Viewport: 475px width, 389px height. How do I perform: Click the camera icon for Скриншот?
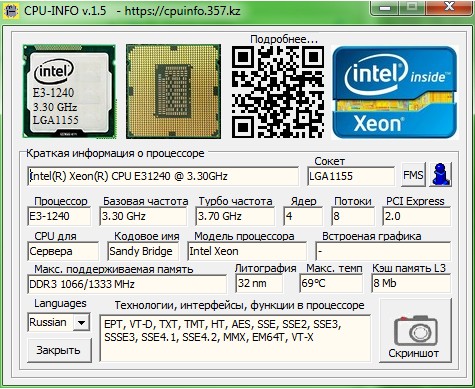coord(416,331)
